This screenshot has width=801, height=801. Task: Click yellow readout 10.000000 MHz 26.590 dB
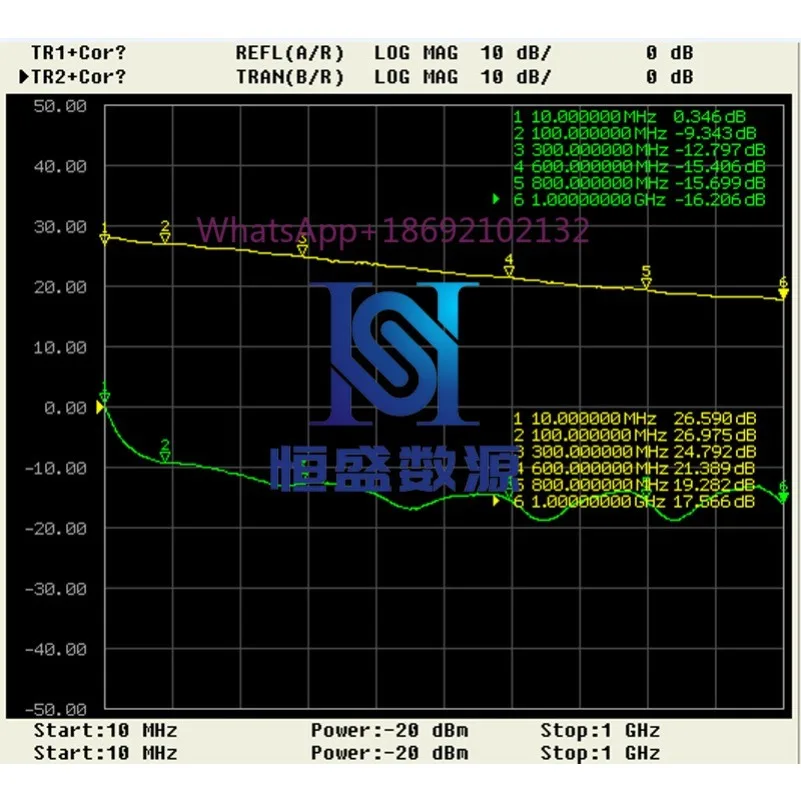[634, 419]
